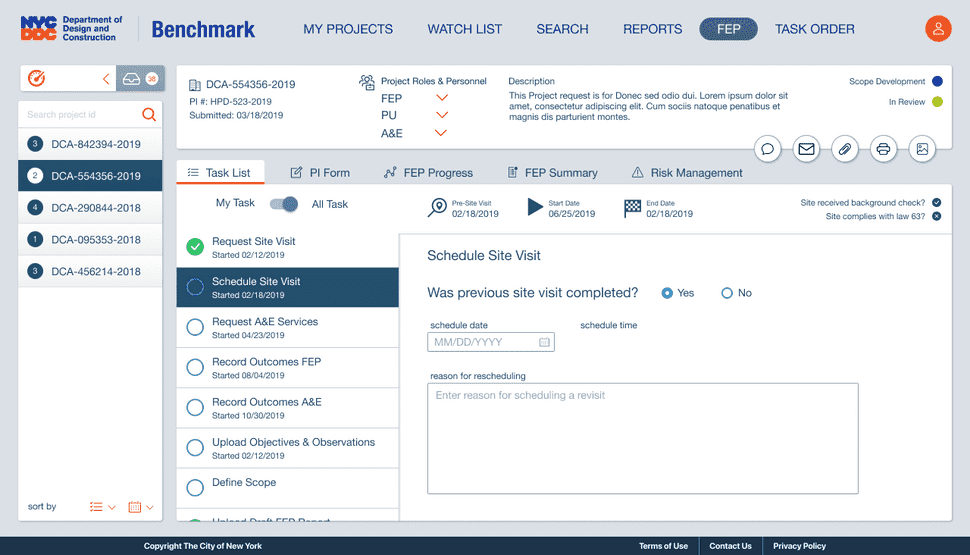Click number badge for DCA-095353-2018

coord(35,239)
